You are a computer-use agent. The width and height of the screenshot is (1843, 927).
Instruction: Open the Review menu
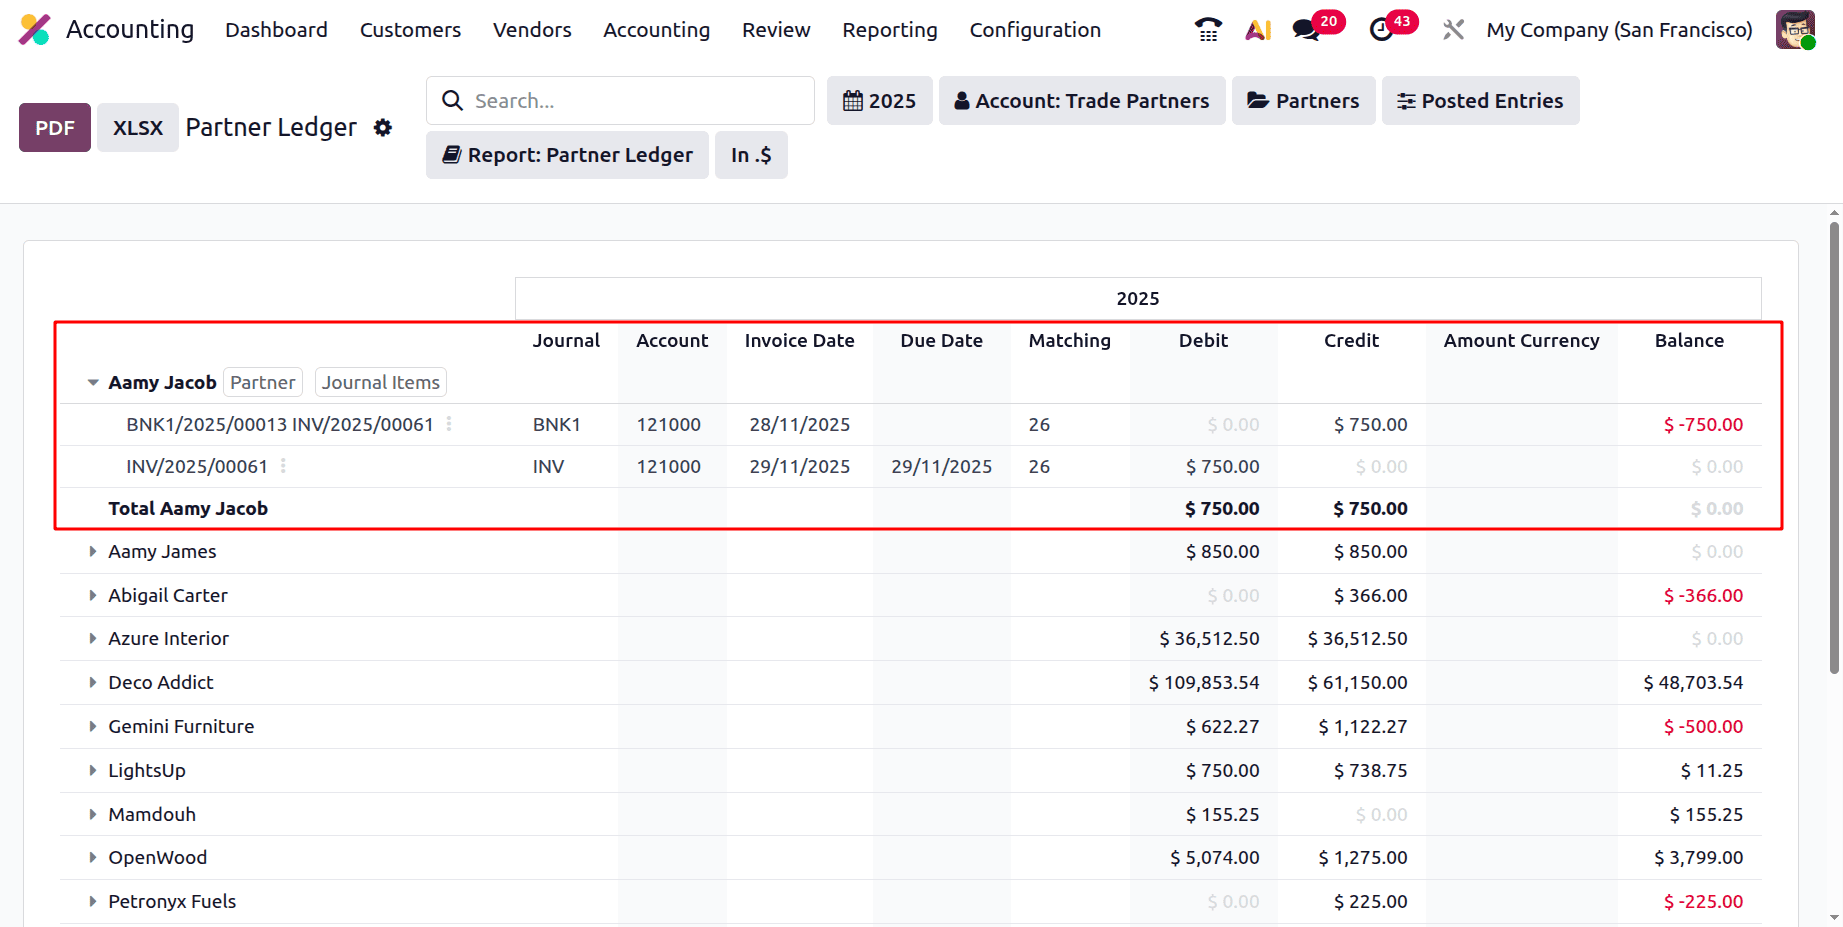click(x=776, y=30)
